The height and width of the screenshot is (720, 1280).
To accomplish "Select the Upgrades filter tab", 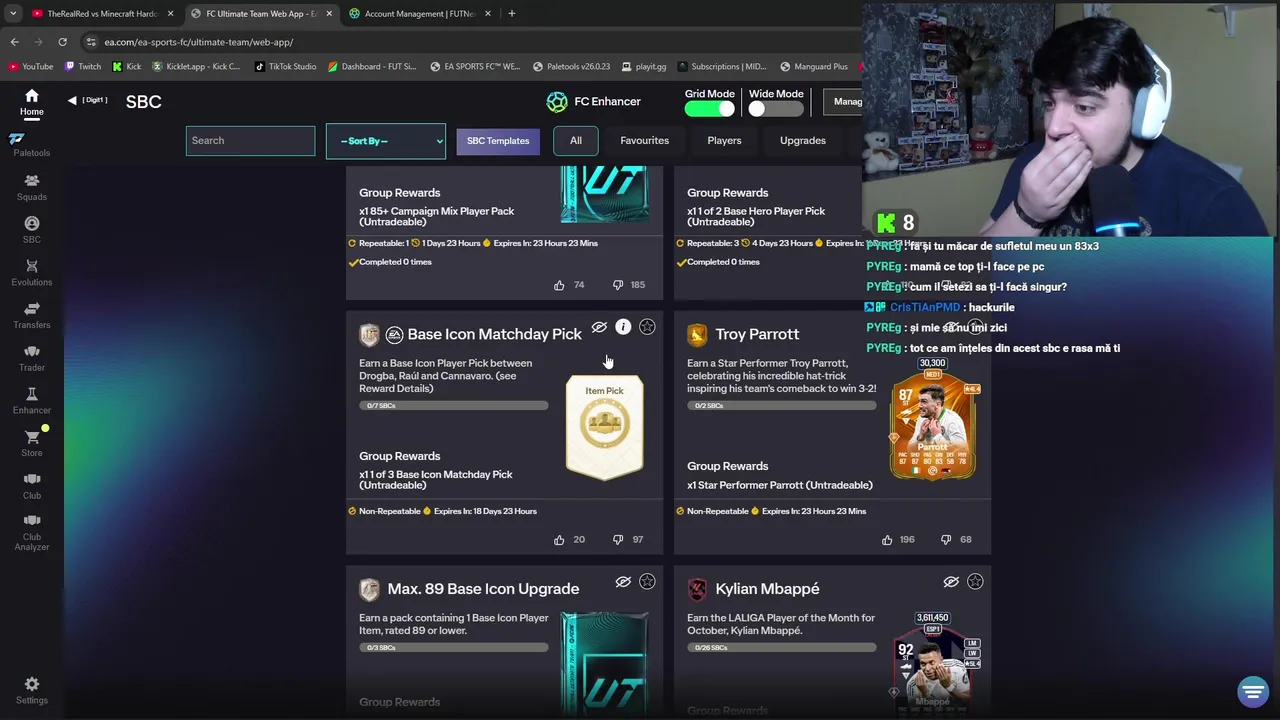I will (803, 141).
